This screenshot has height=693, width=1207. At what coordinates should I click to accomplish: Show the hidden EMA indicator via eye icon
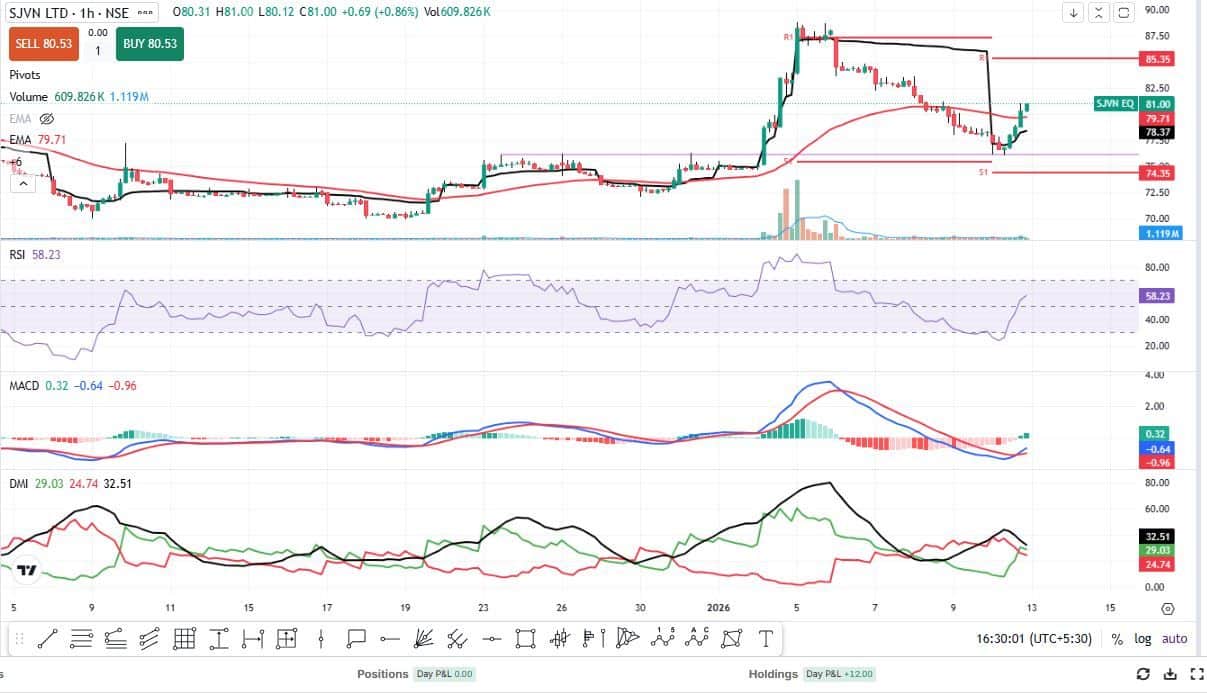[x=46, y=118]
